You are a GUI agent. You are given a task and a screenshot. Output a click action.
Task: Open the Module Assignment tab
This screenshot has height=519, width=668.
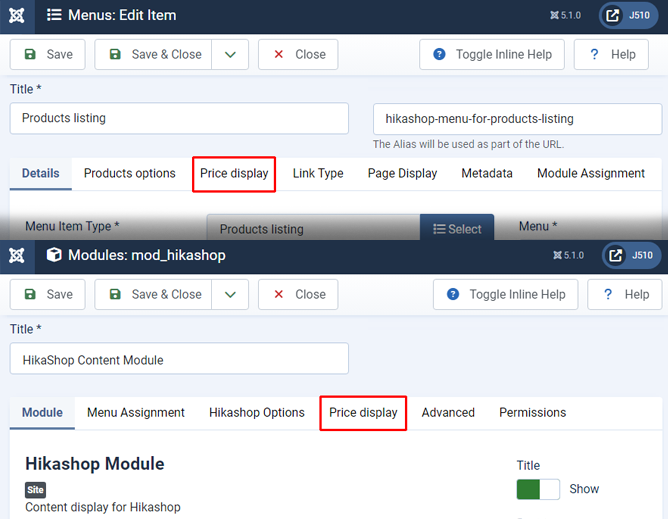pos(591,173)
